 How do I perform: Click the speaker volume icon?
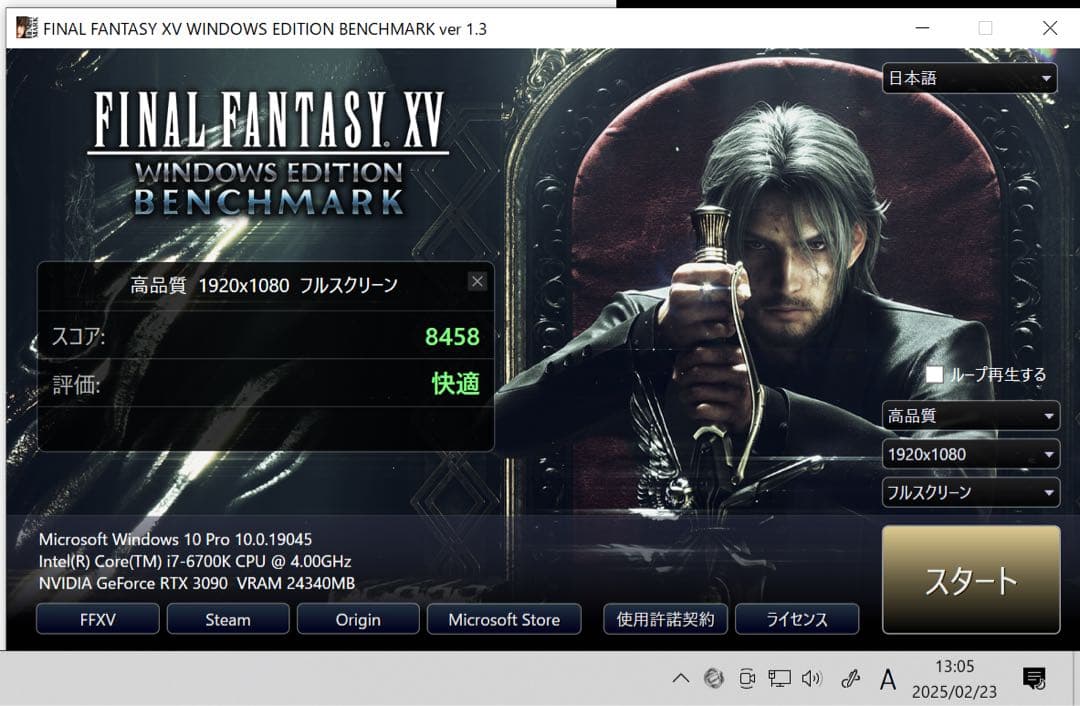[811, 679]
